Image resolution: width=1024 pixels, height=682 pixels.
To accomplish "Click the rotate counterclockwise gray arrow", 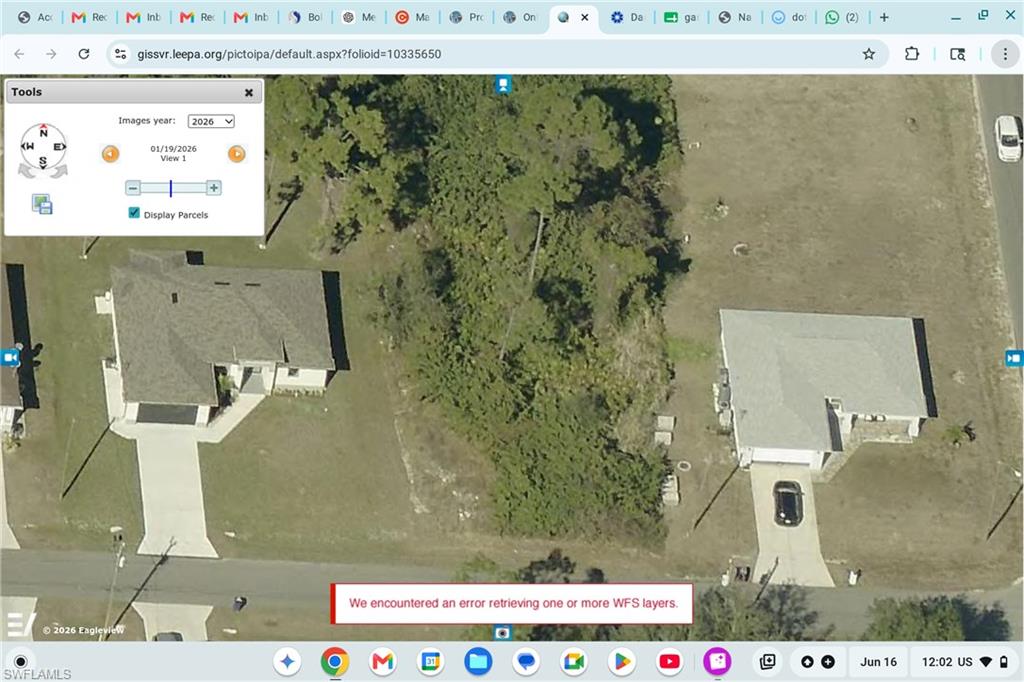I will click(27, 171).
